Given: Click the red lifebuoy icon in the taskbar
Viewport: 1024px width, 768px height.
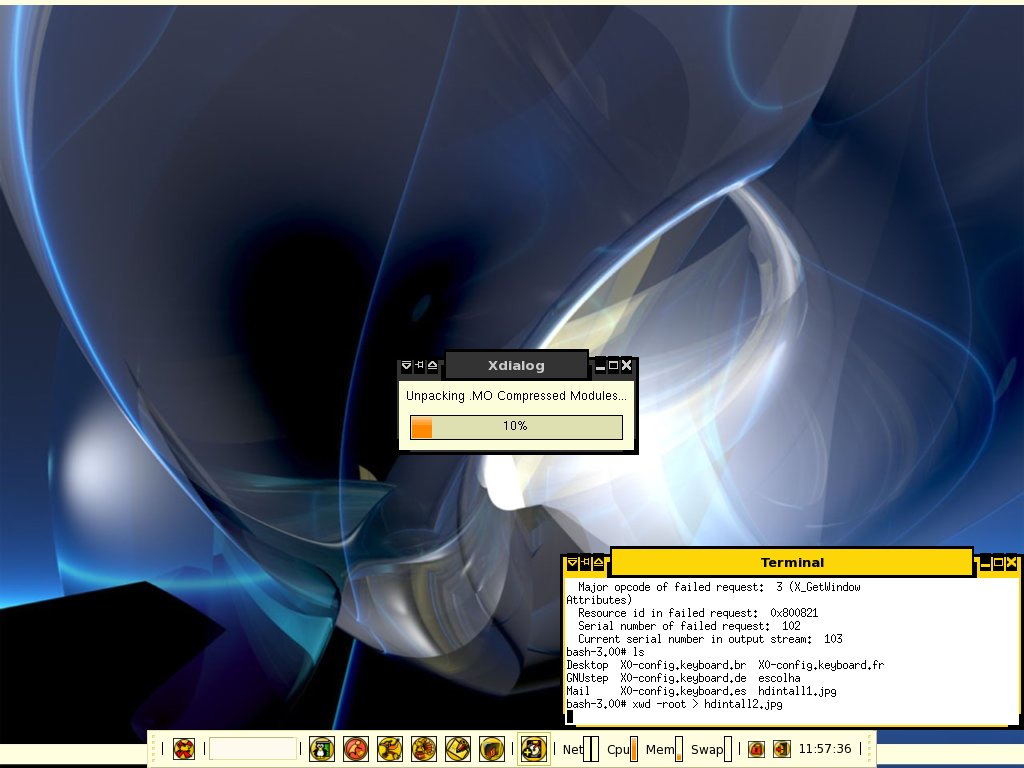Looking at the screenshot, I should tap(184, 748).
